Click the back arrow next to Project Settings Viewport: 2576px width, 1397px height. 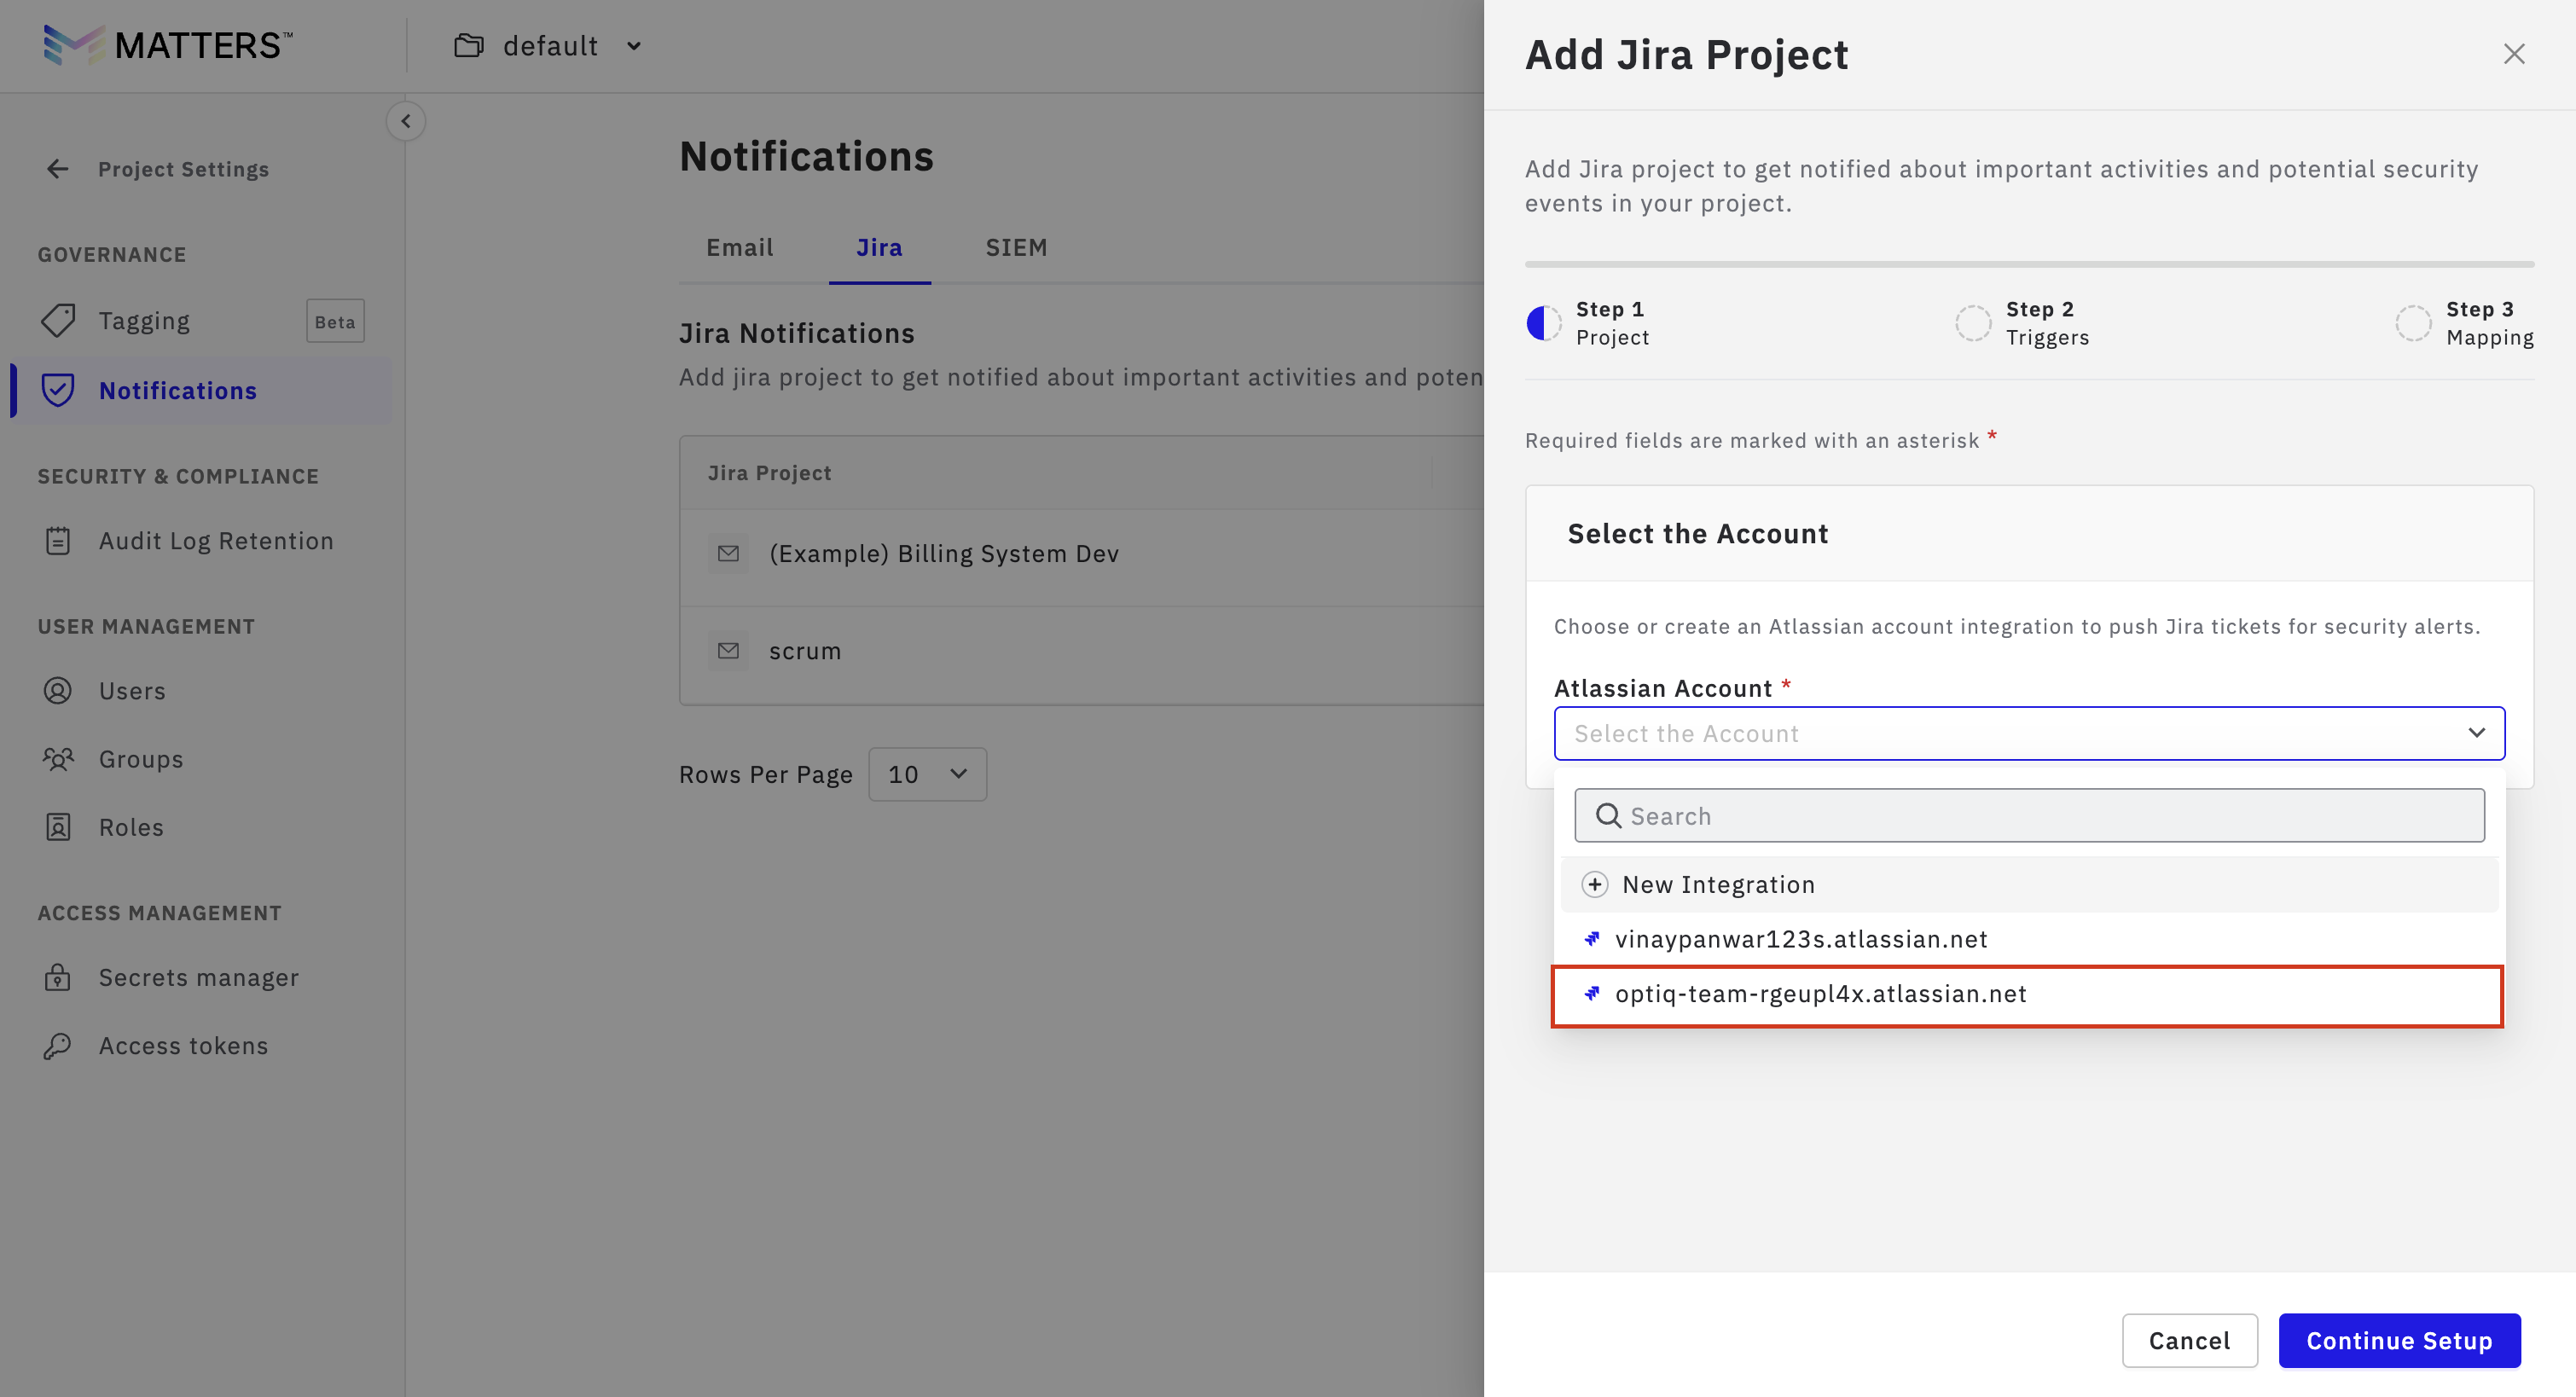(x=58, y=169)
